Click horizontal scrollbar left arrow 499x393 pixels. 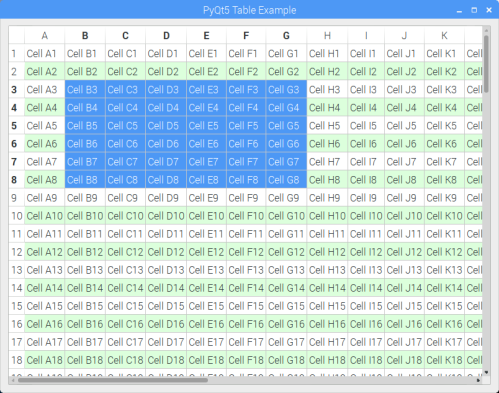[x=13, y=380]
